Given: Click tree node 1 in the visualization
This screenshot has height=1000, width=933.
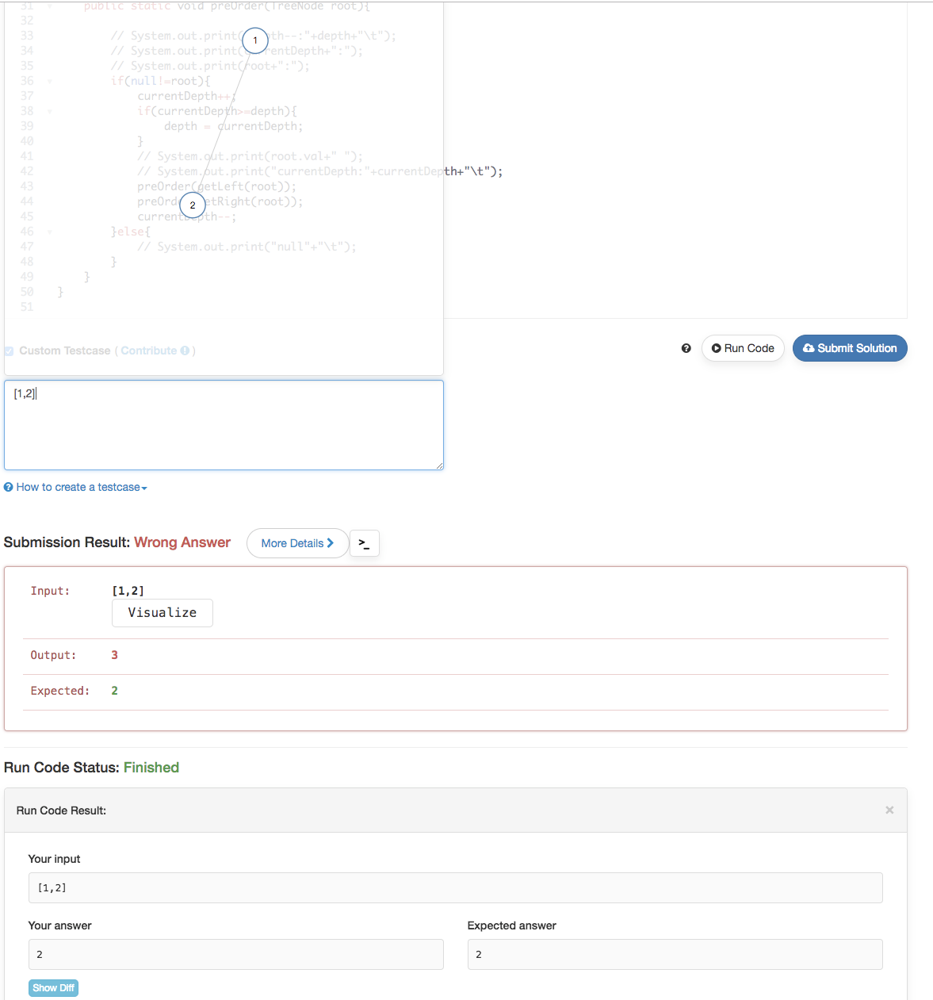Looking at the screenshot, I should click(x=255, y=41).
